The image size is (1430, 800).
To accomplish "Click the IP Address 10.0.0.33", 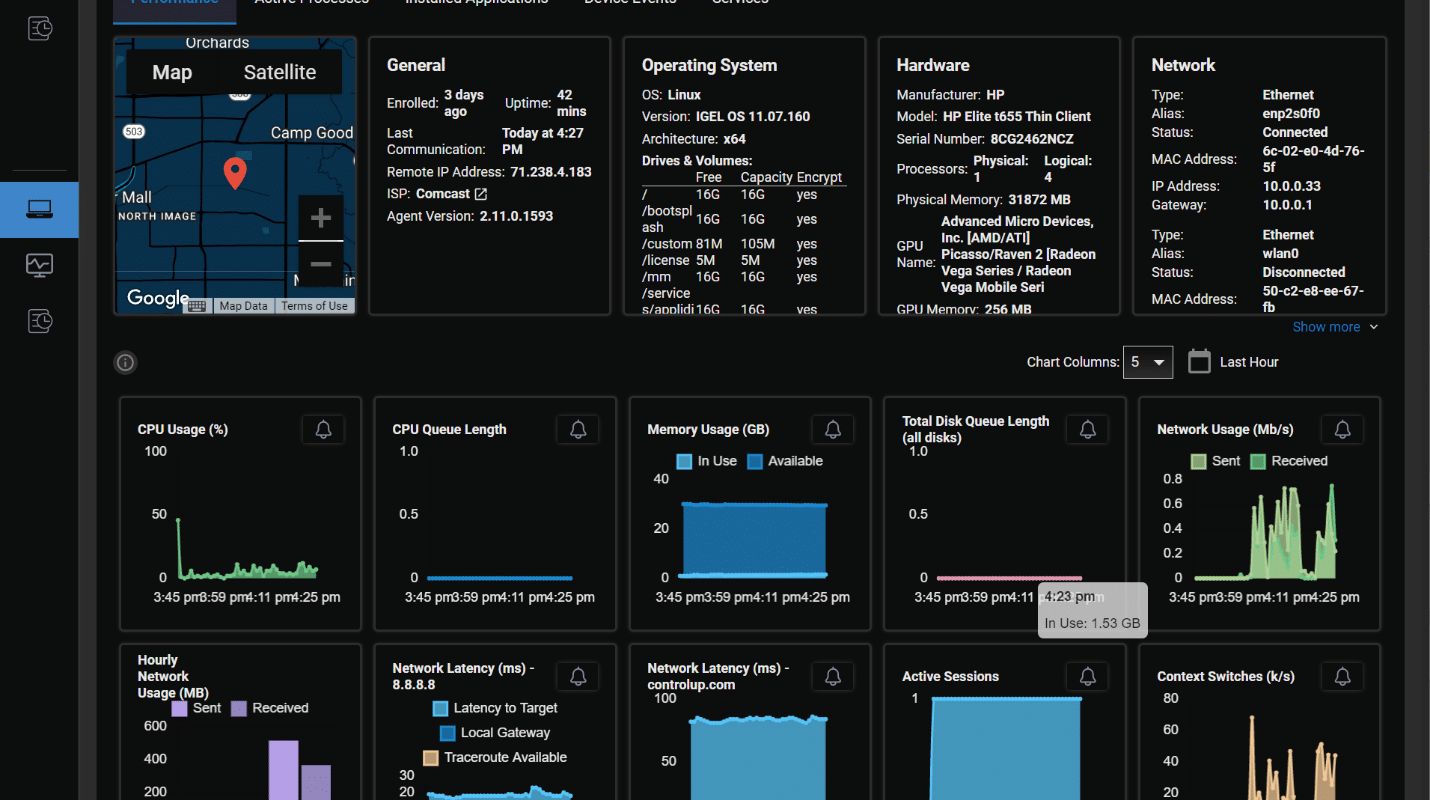I will 1291,186.
